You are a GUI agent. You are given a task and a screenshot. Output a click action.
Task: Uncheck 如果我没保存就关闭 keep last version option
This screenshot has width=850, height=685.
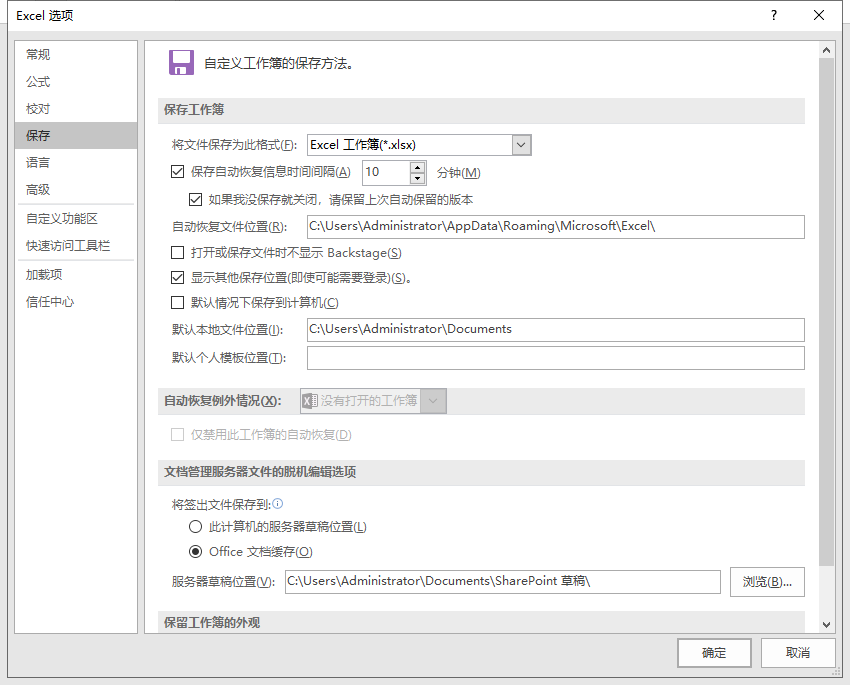coord(195,200)
